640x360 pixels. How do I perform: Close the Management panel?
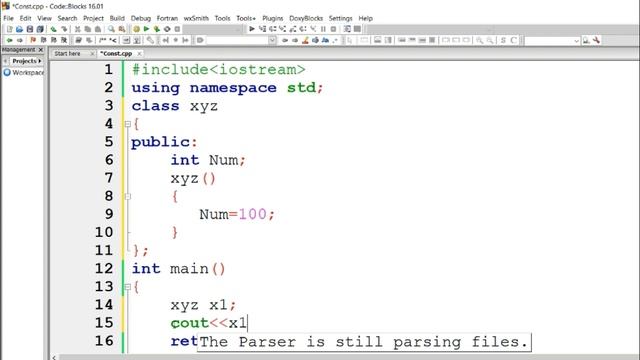tap(40, 49)
